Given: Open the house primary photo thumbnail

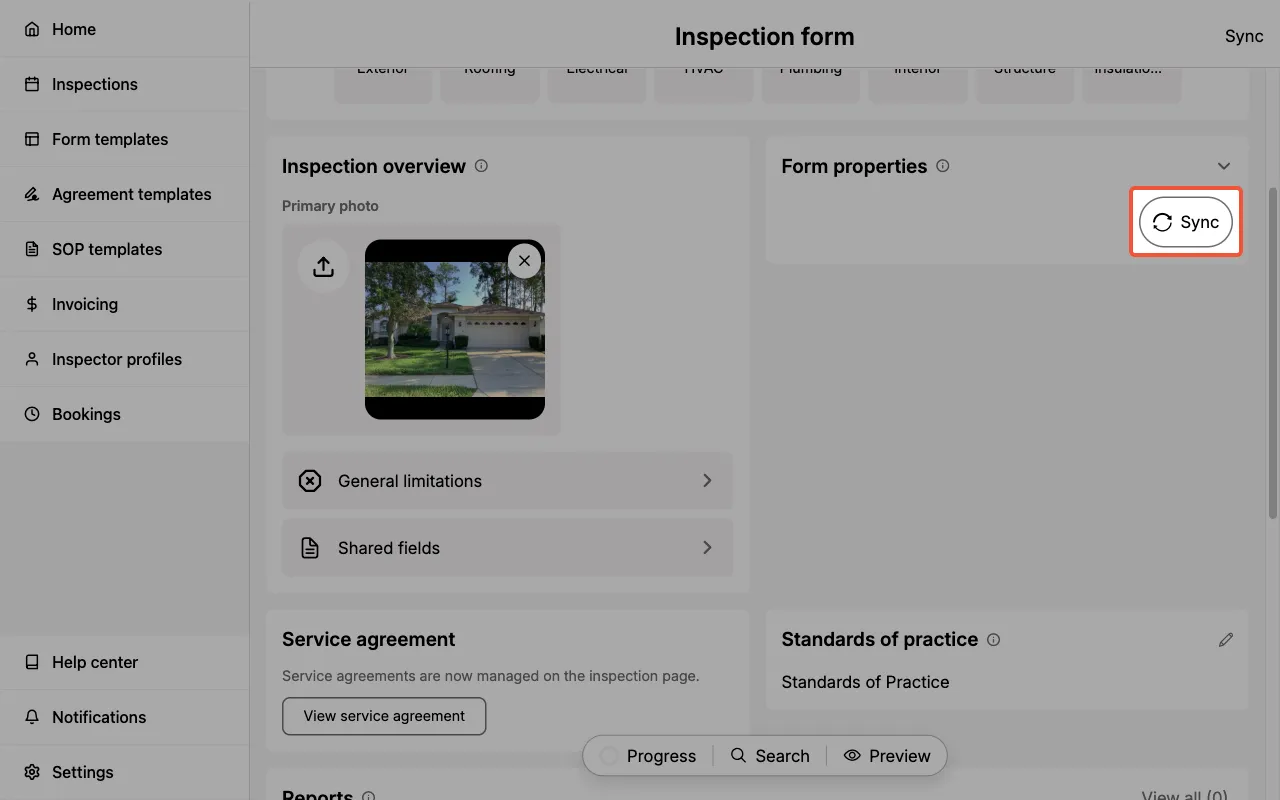Looking at the screenshot, I should (x=455, y=329).
